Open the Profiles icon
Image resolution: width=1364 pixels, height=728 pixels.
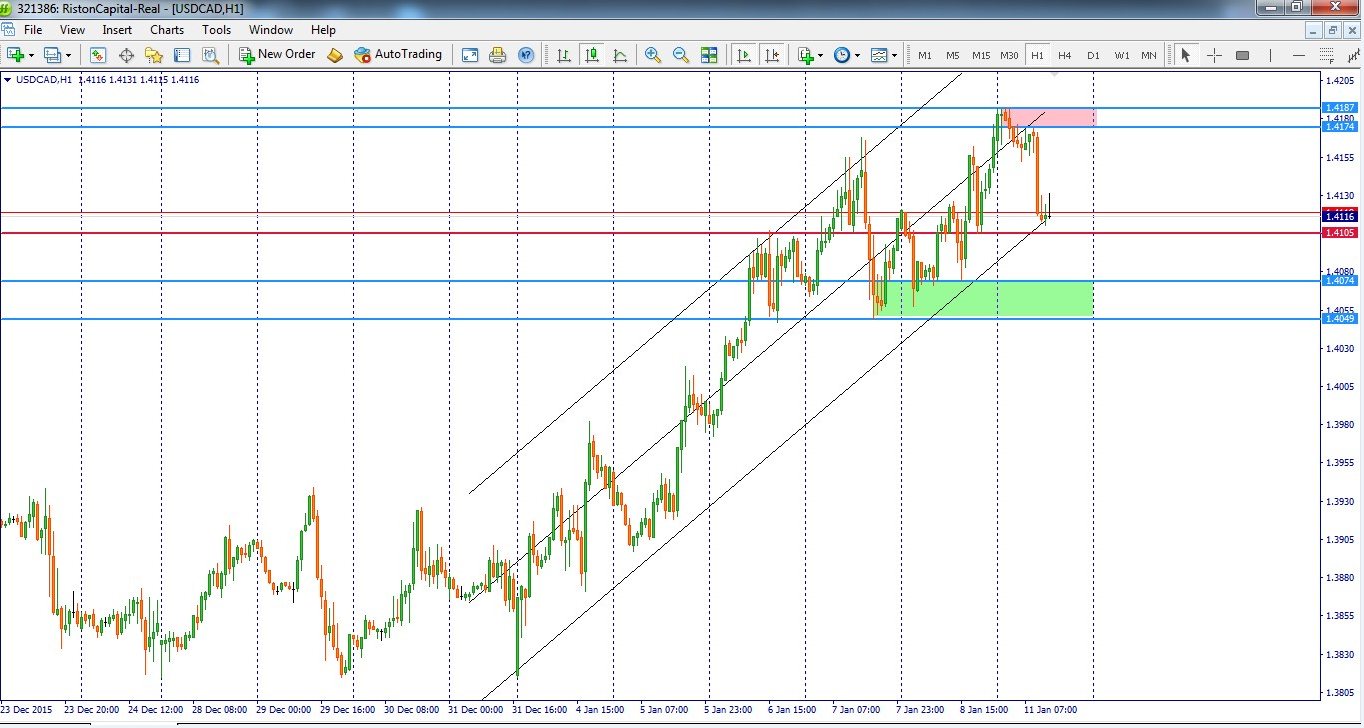(x=52, y=55)
